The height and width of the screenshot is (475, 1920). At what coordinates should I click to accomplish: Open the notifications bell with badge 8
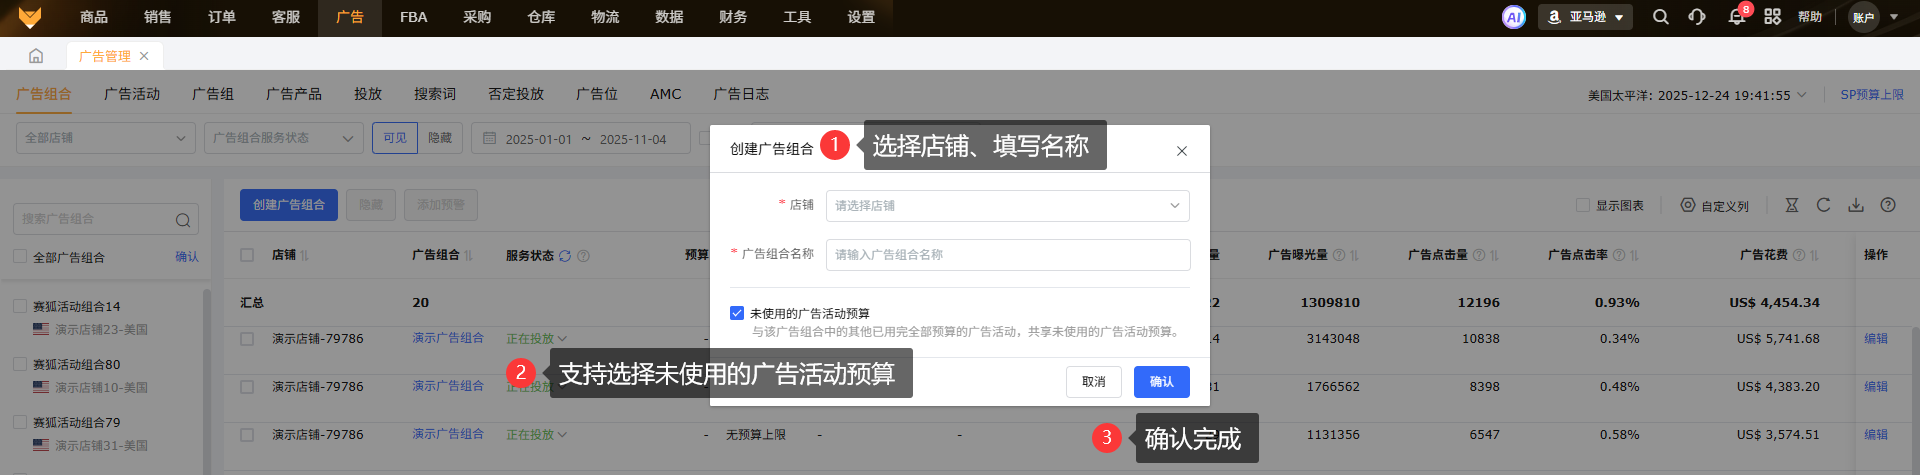click(x=1737, y=17)
